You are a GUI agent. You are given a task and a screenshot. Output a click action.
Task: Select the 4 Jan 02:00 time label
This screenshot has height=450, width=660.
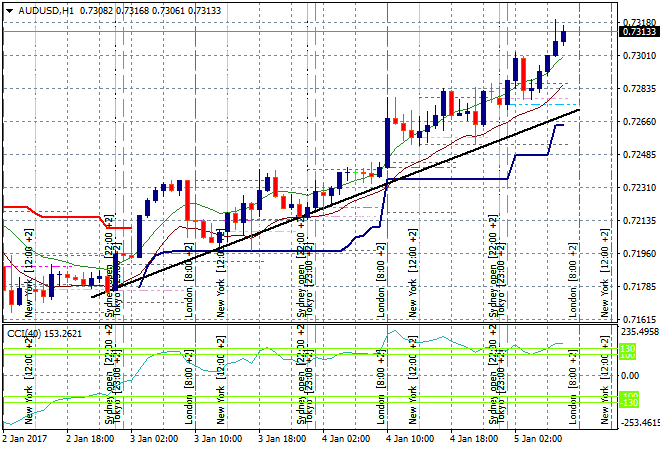[x=347, y=438]
